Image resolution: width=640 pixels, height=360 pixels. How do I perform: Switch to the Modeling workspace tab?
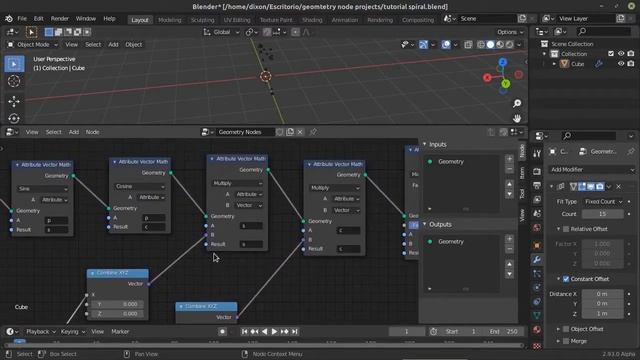tap(169, 20)
